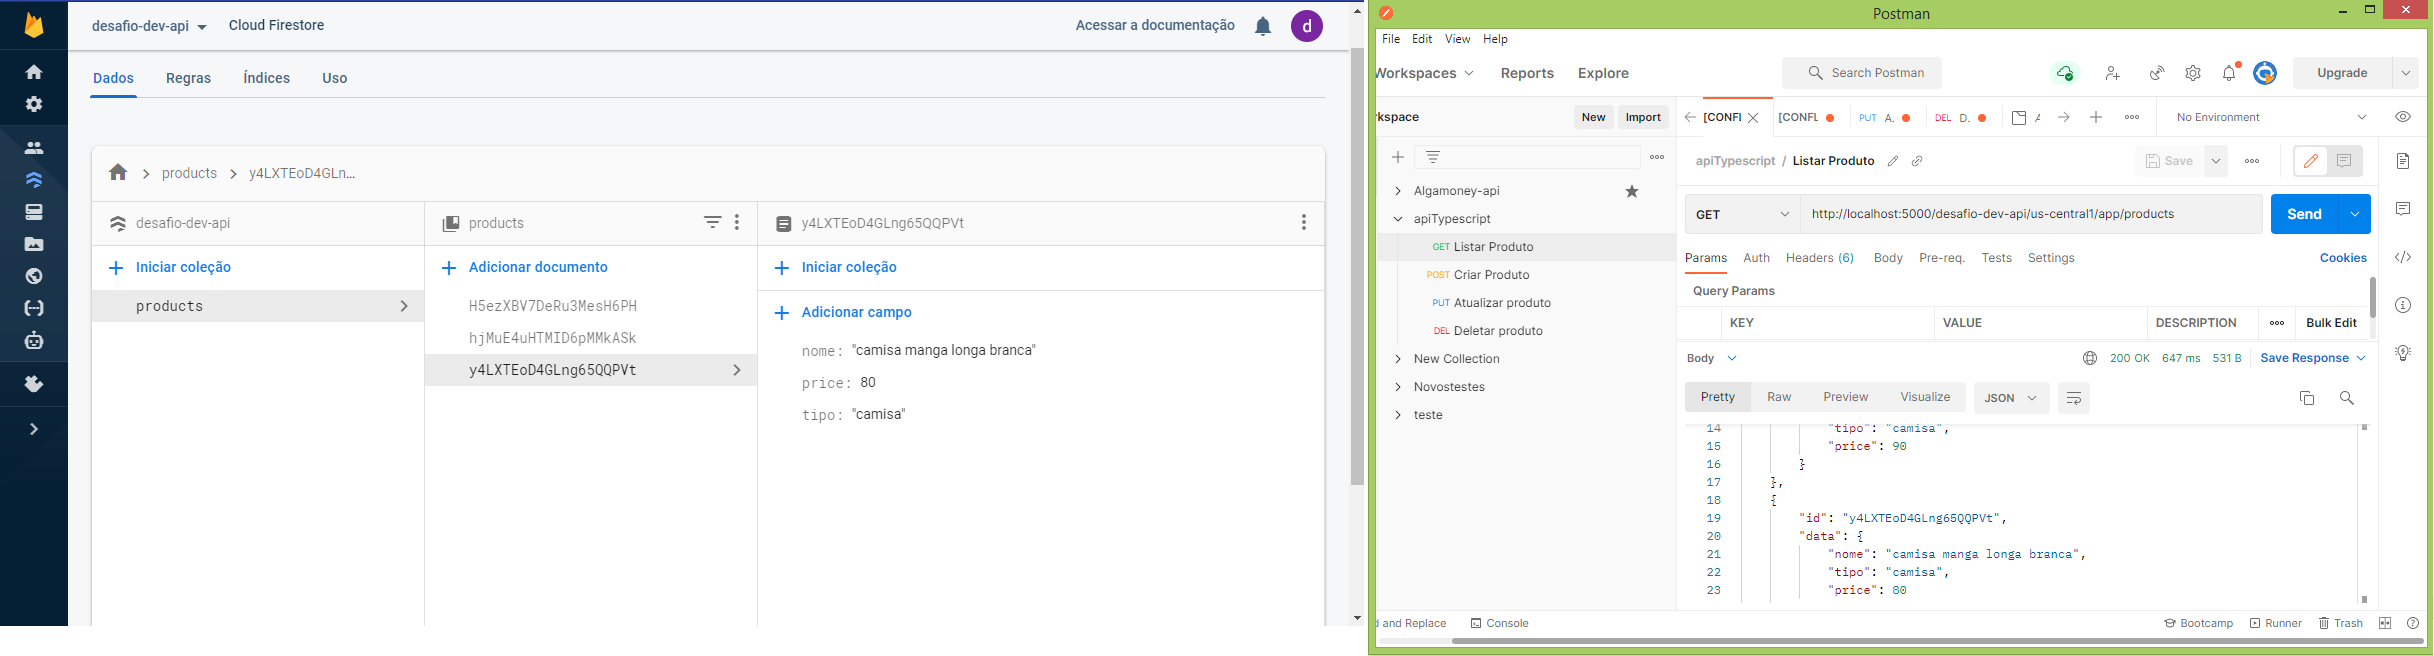
Task: Open Firebase project overview home icon
Action: (34, 72)
